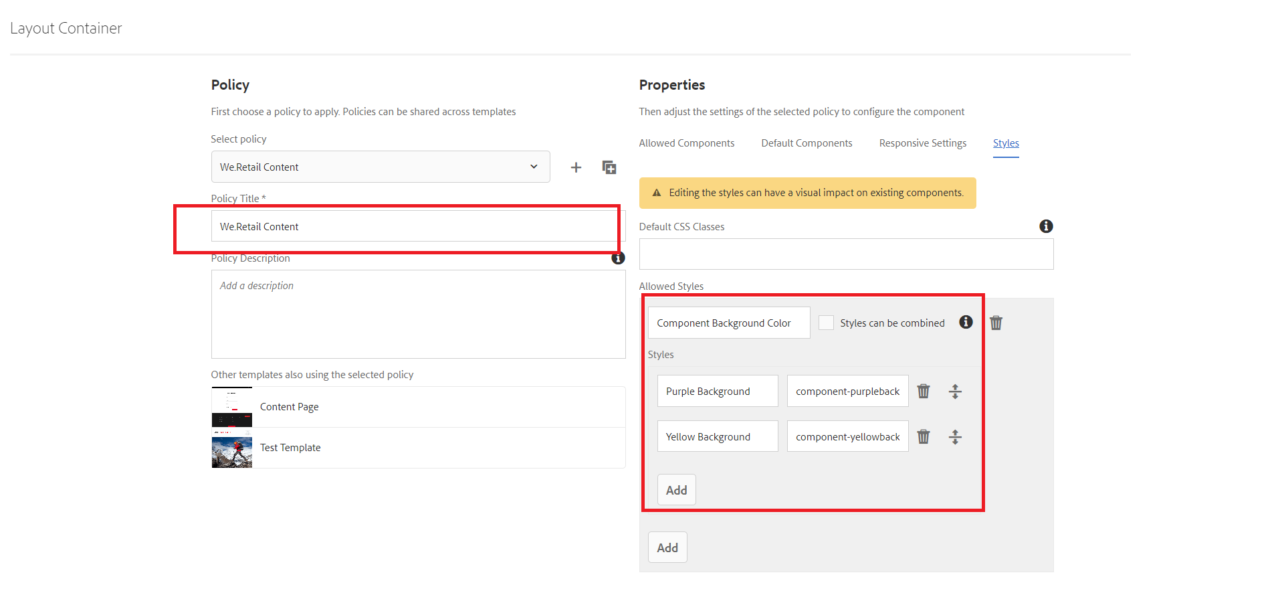Open the Responsive Settings tab

pyautogui.click(x=922, y=143)
